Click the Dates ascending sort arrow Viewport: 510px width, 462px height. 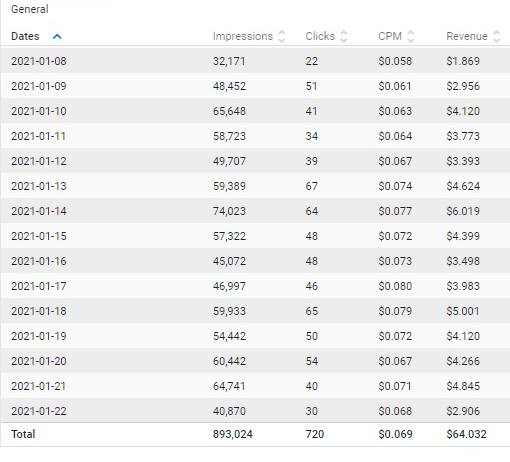click(57, 36)
